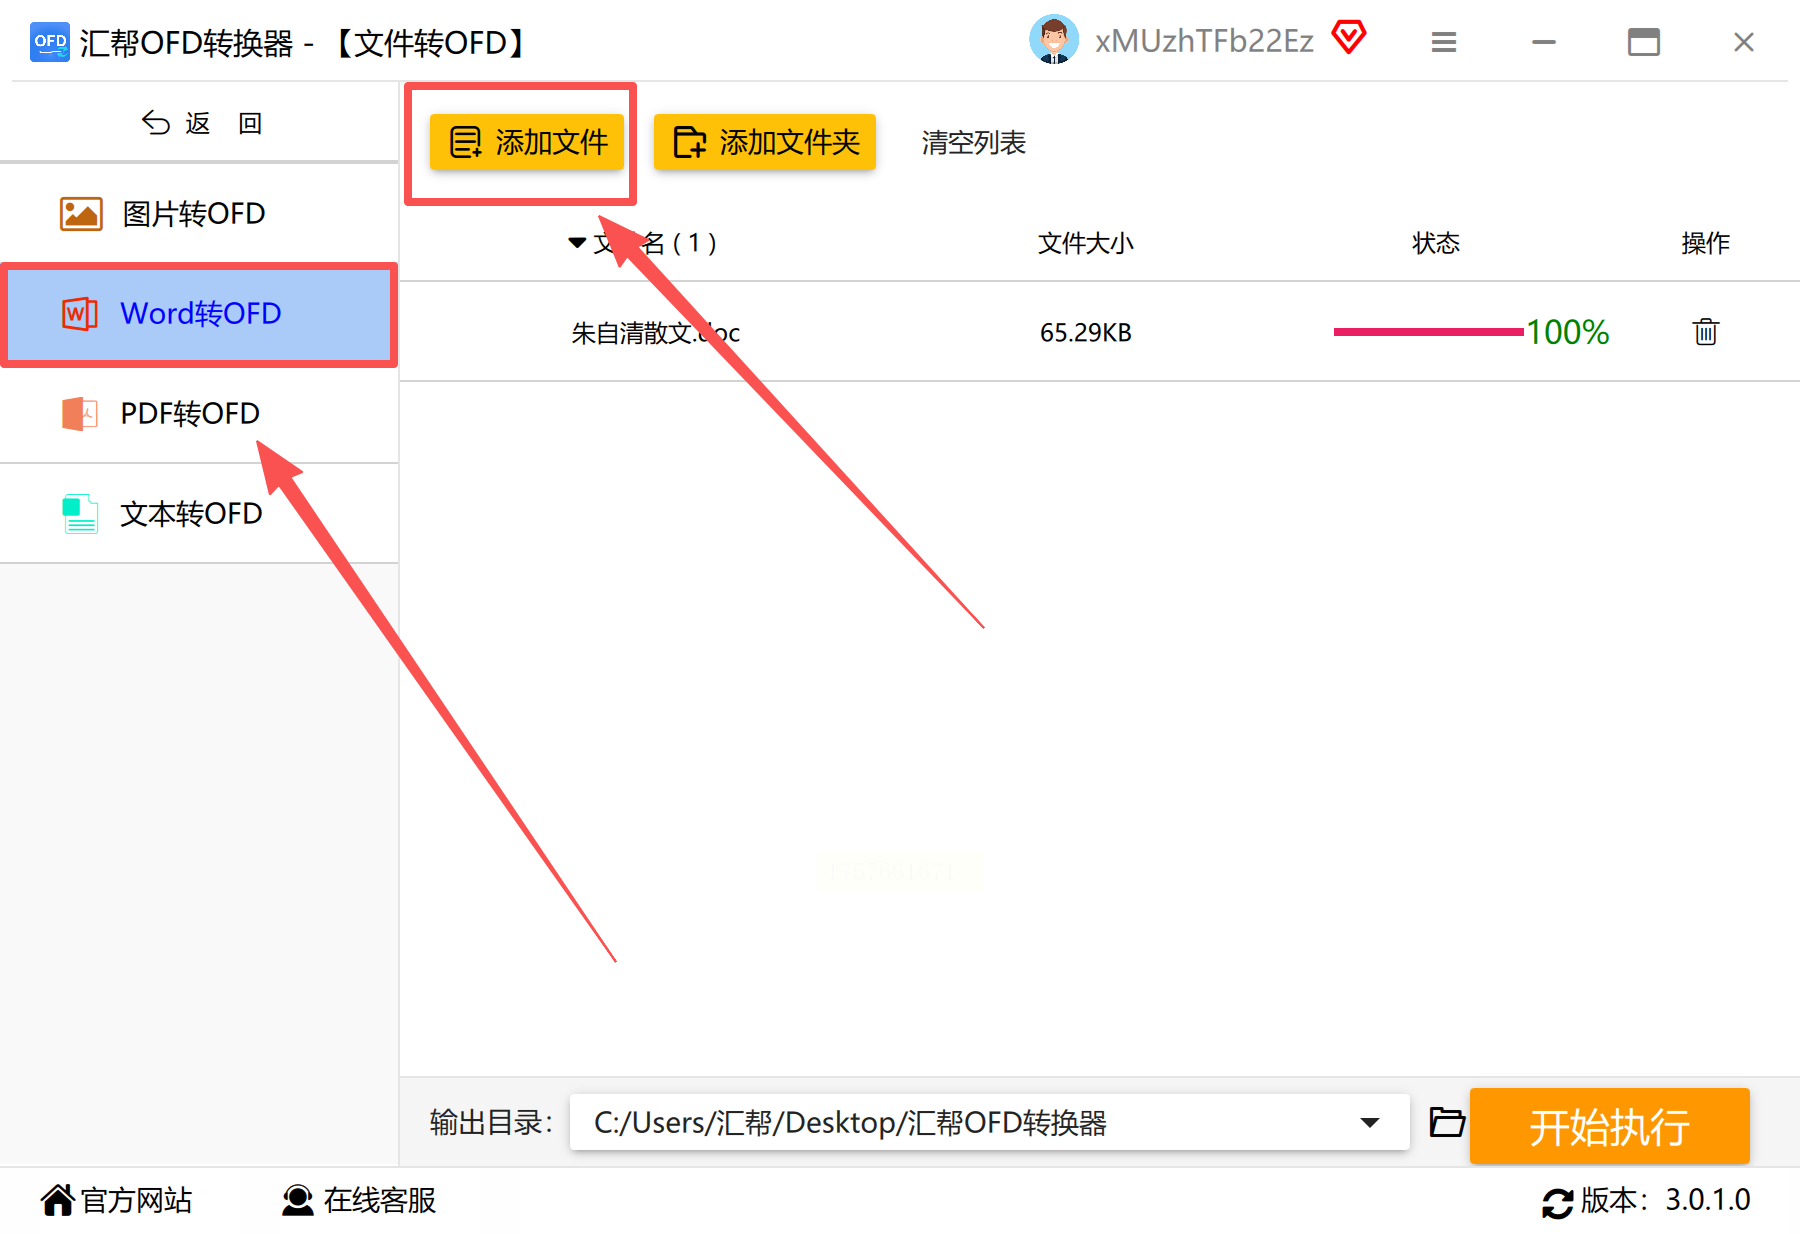1800x1234 pixels.
Task: Click the version refresh icon
Action: [1557, 1201]
